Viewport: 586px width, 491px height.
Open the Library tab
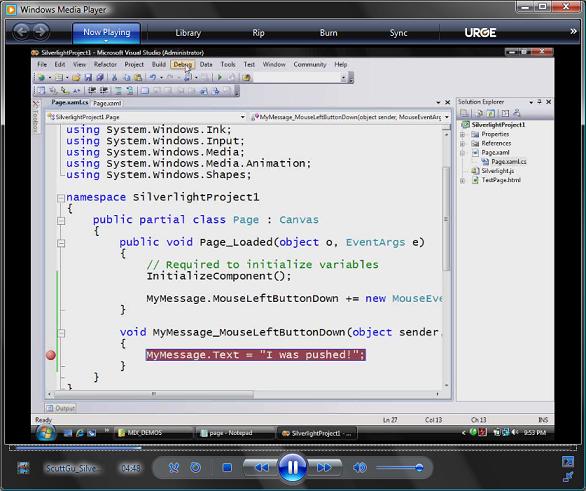188,33
